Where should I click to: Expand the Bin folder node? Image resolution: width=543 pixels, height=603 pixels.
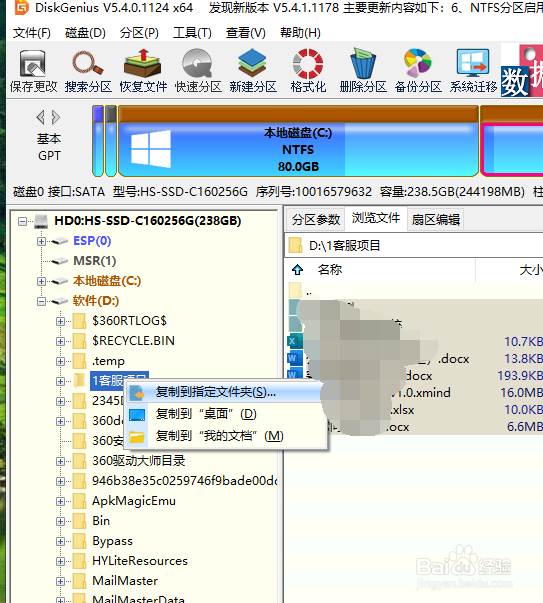coord(60,521)
